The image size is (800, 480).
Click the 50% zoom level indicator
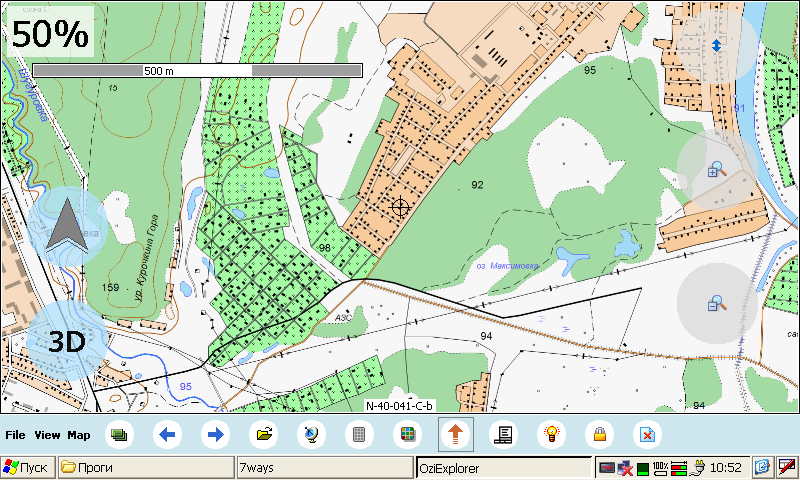(x=51, y=33)
